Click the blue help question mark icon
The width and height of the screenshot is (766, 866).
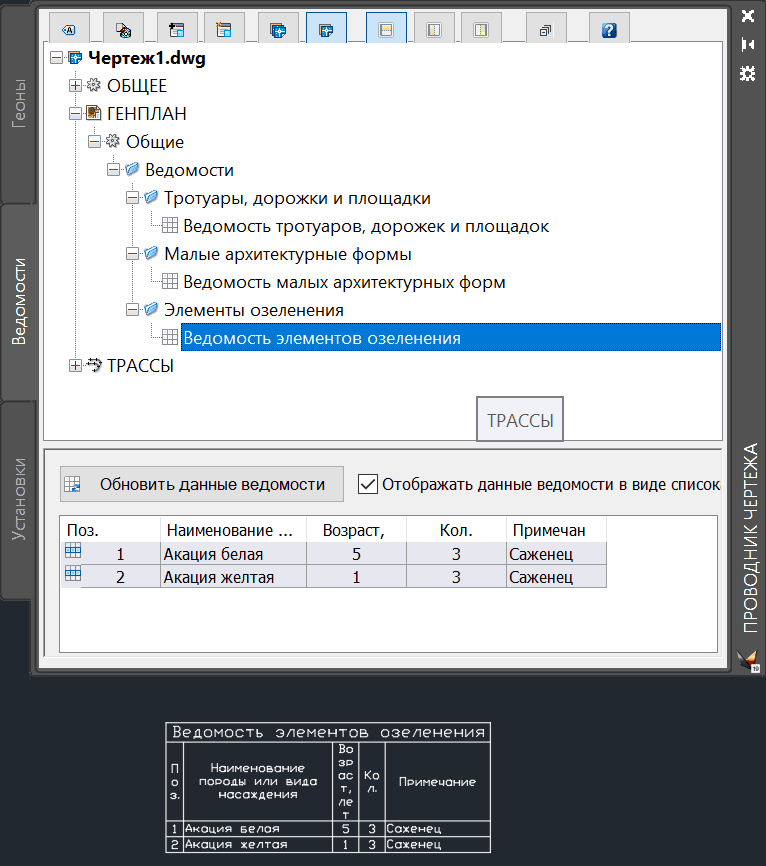click(609, 30)
